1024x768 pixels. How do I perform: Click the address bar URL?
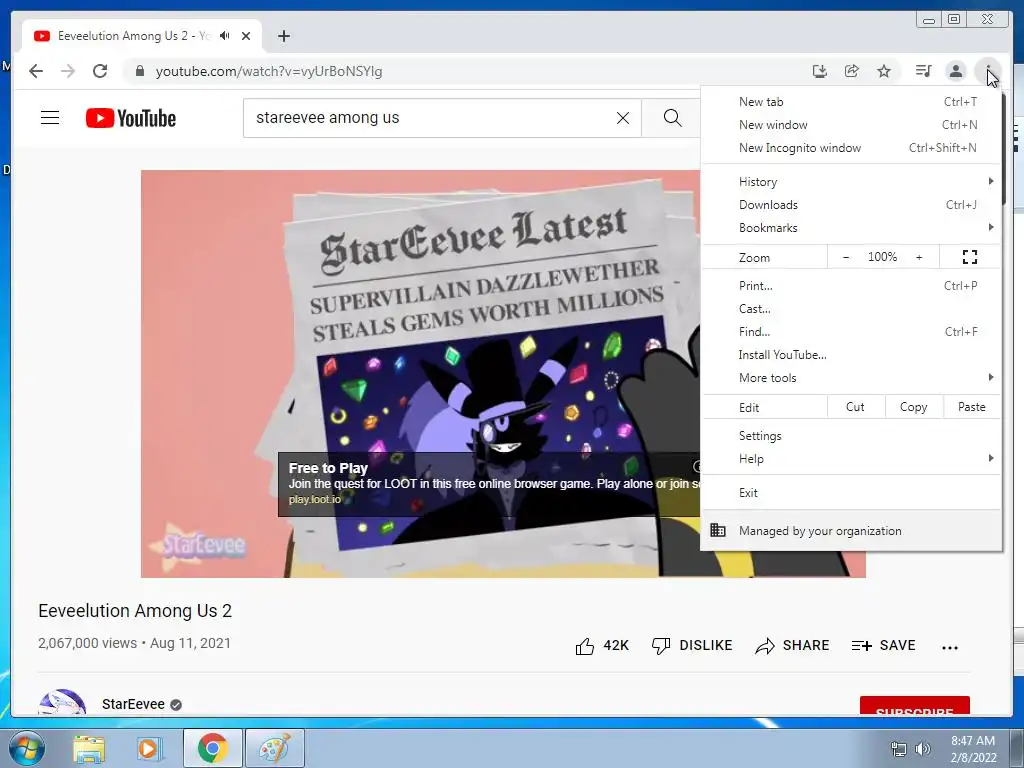pyautogui.click(x=269, y=71)
